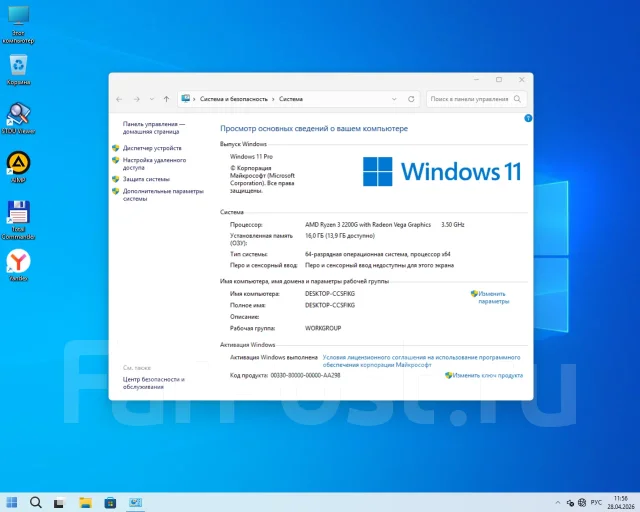
Task: Open recent locations dropdown arrow
Action: [x=152, y=99]
